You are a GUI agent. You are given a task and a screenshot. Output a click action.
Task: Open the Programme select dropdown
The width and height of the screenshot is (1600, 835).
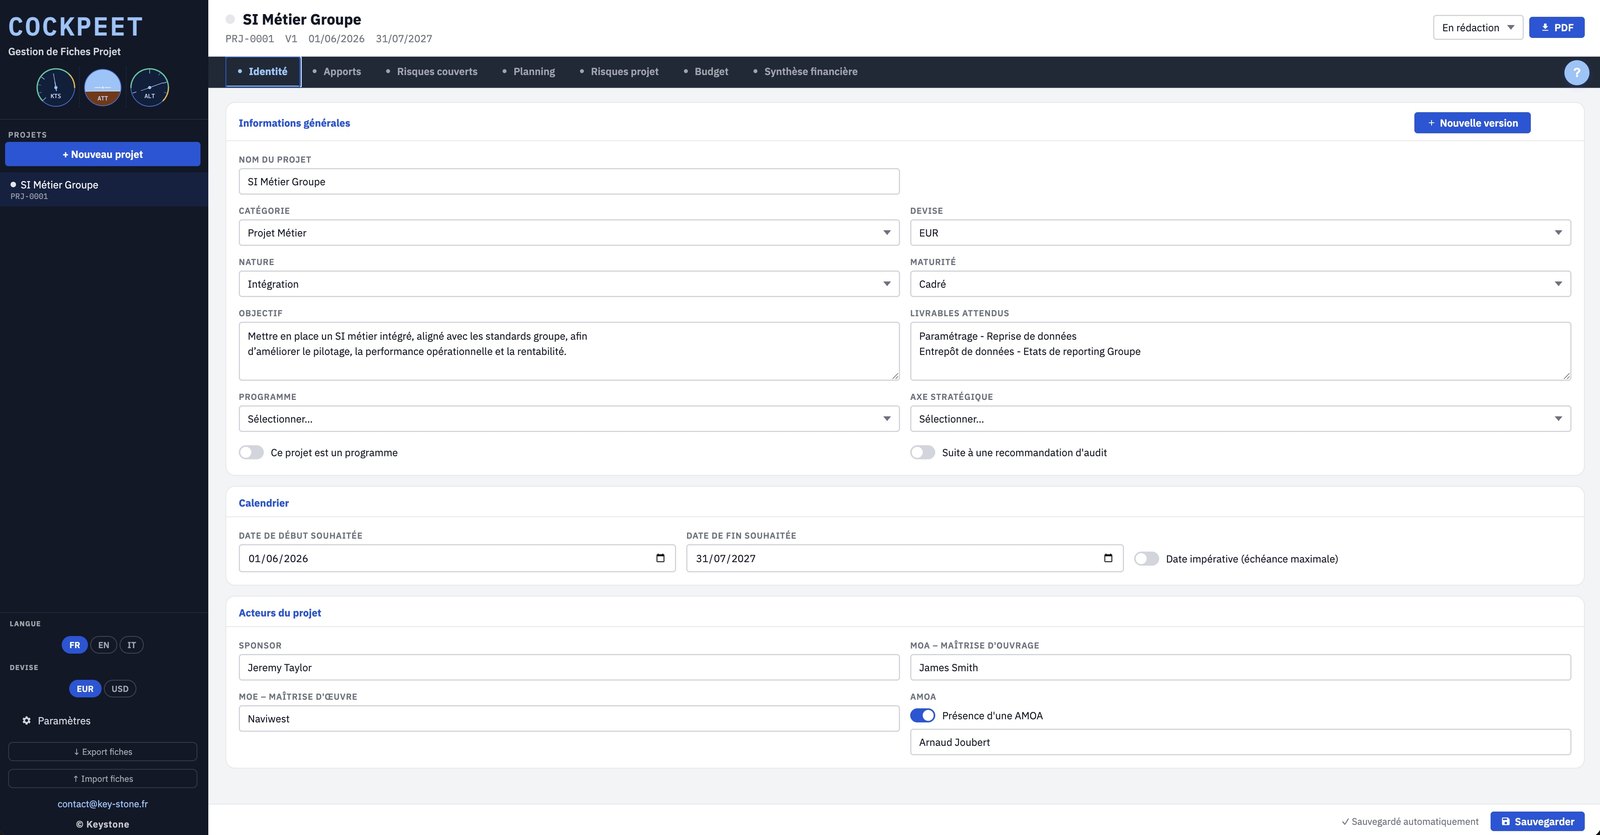click(569, 419)
